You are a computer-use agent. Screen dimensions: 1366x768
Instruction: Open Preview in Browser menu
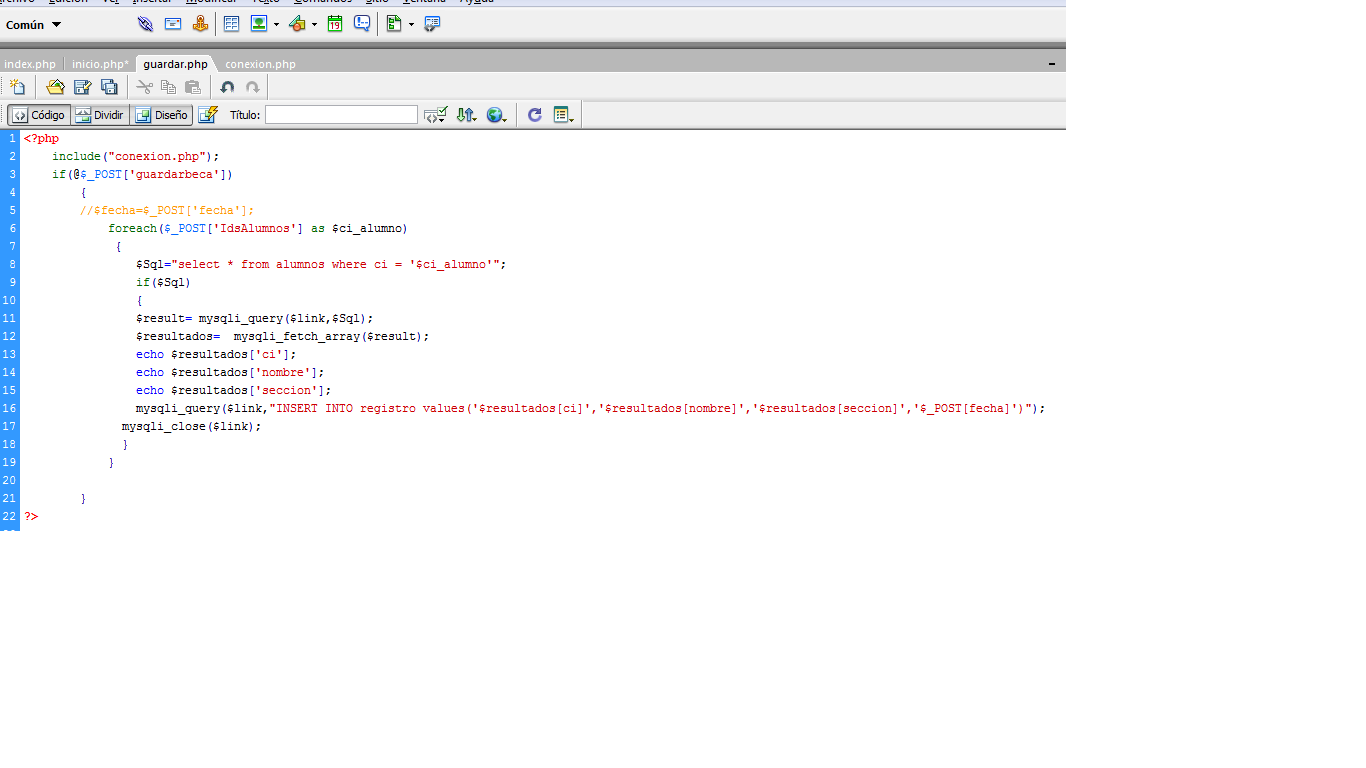coord(497,115)
